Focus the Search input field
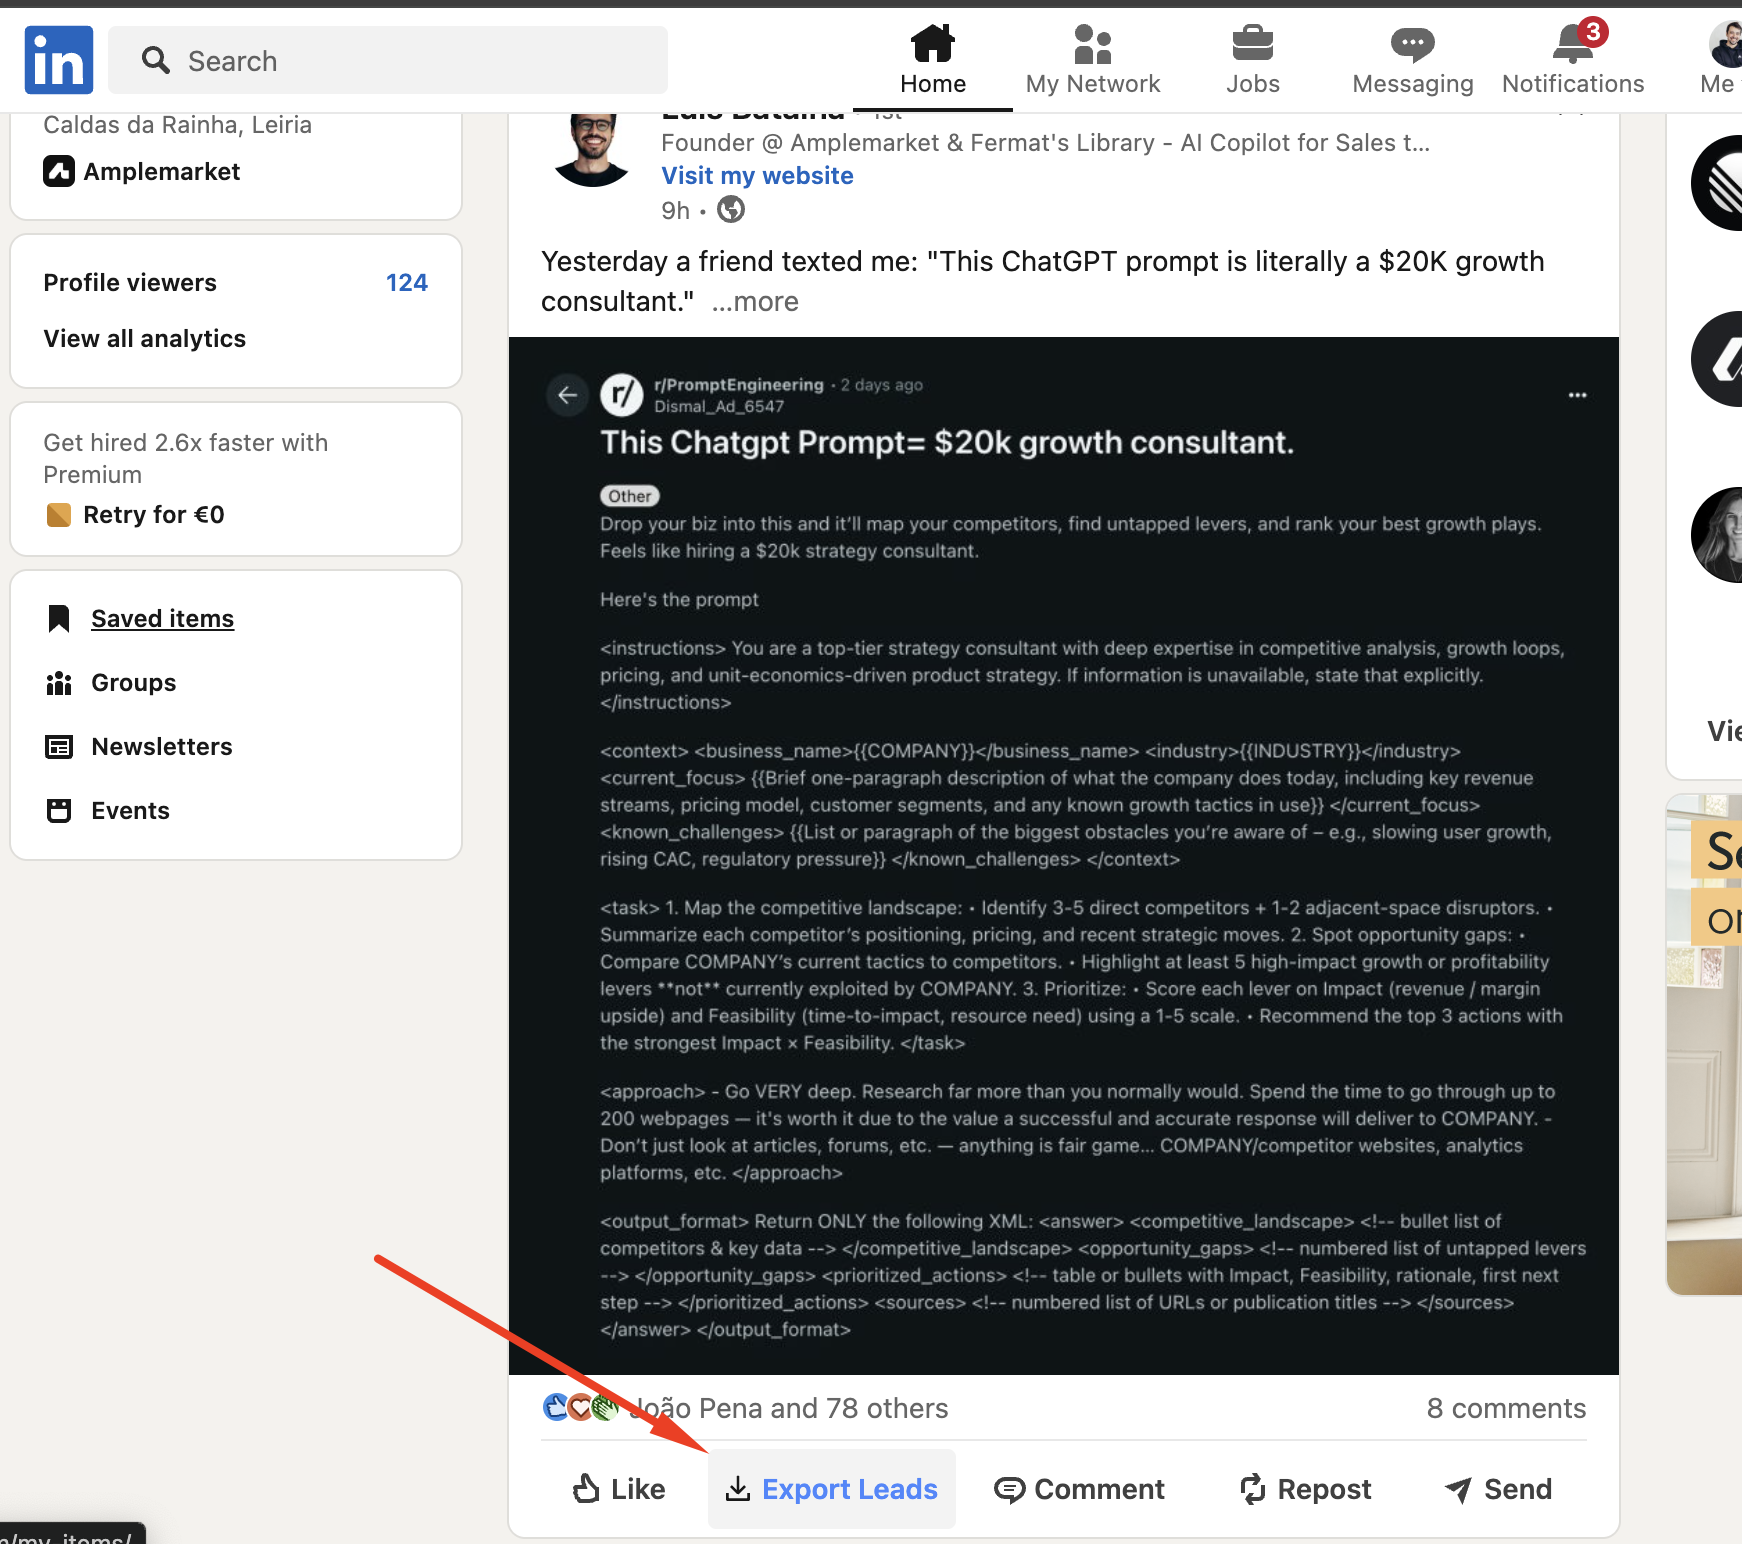Image resolution: width=1742 pixels, height=1544 pixels. tap(388, 60)
